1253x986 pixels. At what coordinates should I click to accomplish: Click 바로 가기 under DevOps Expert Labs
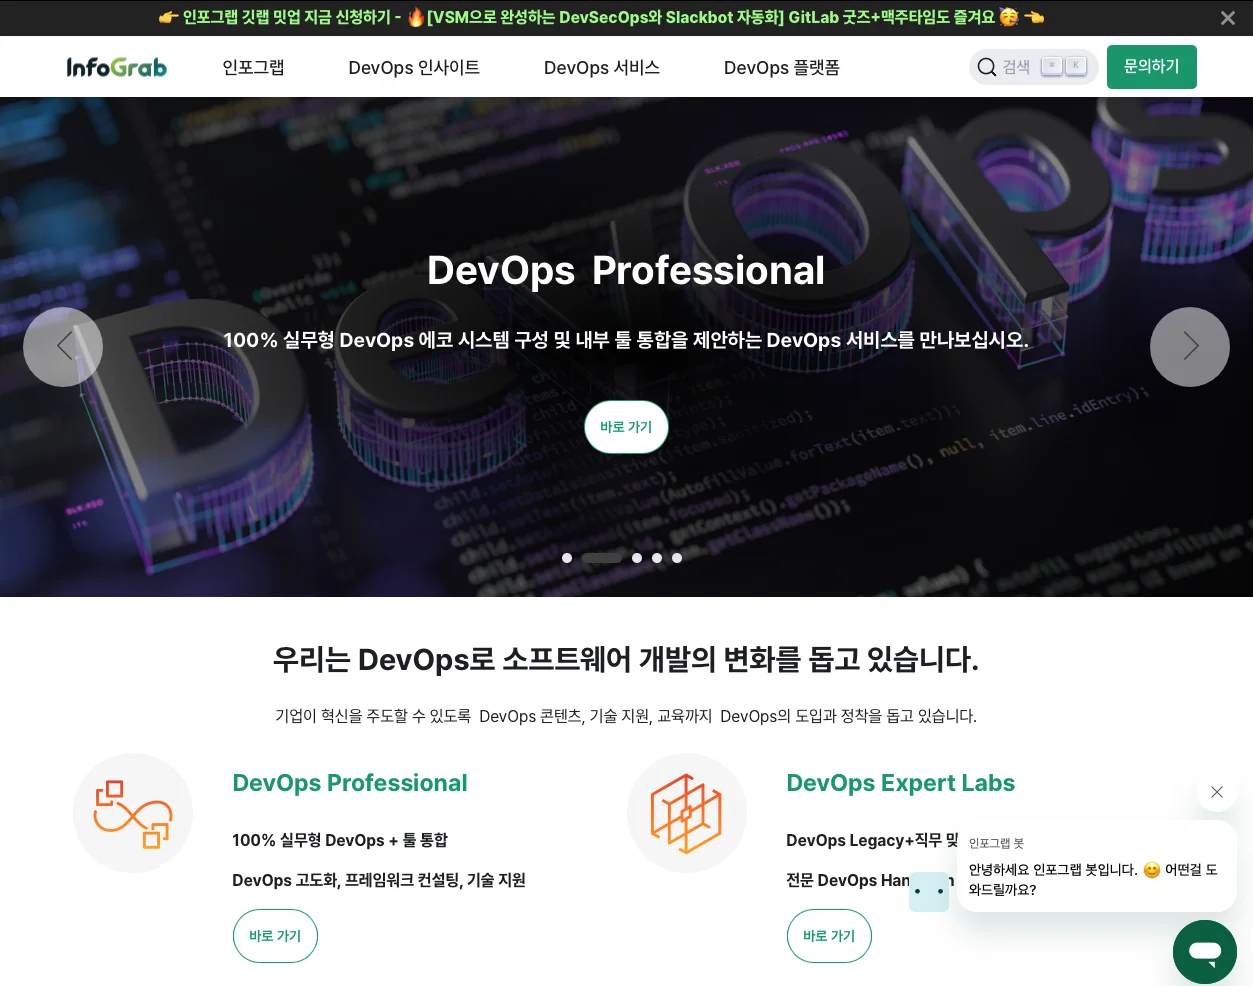(829, 935)
